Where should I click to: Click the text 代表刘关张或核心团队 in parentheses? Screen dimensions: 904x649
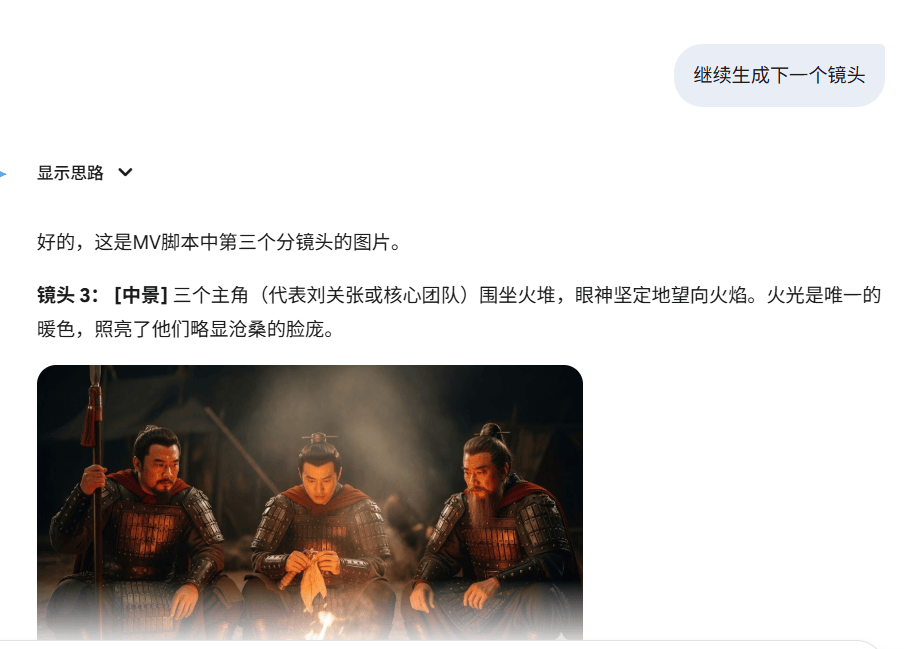[x=364, y=295]
